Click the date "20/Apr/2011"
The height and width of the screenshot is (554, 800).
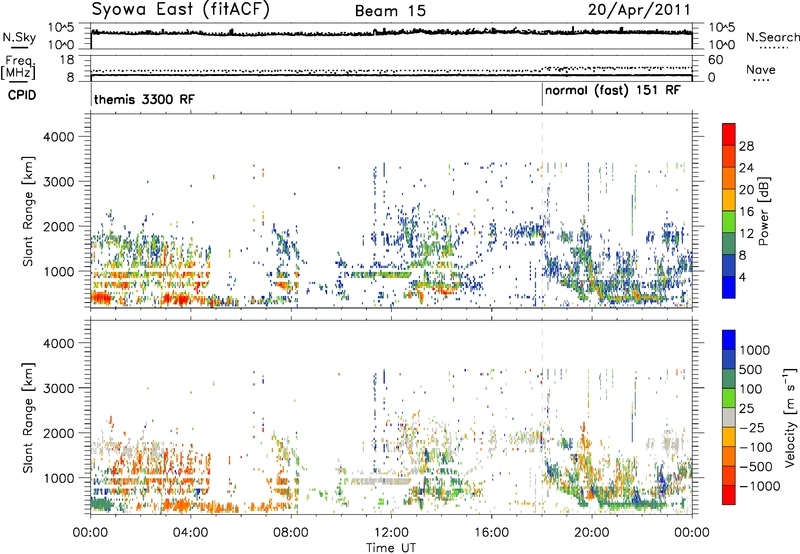point(639,10)
